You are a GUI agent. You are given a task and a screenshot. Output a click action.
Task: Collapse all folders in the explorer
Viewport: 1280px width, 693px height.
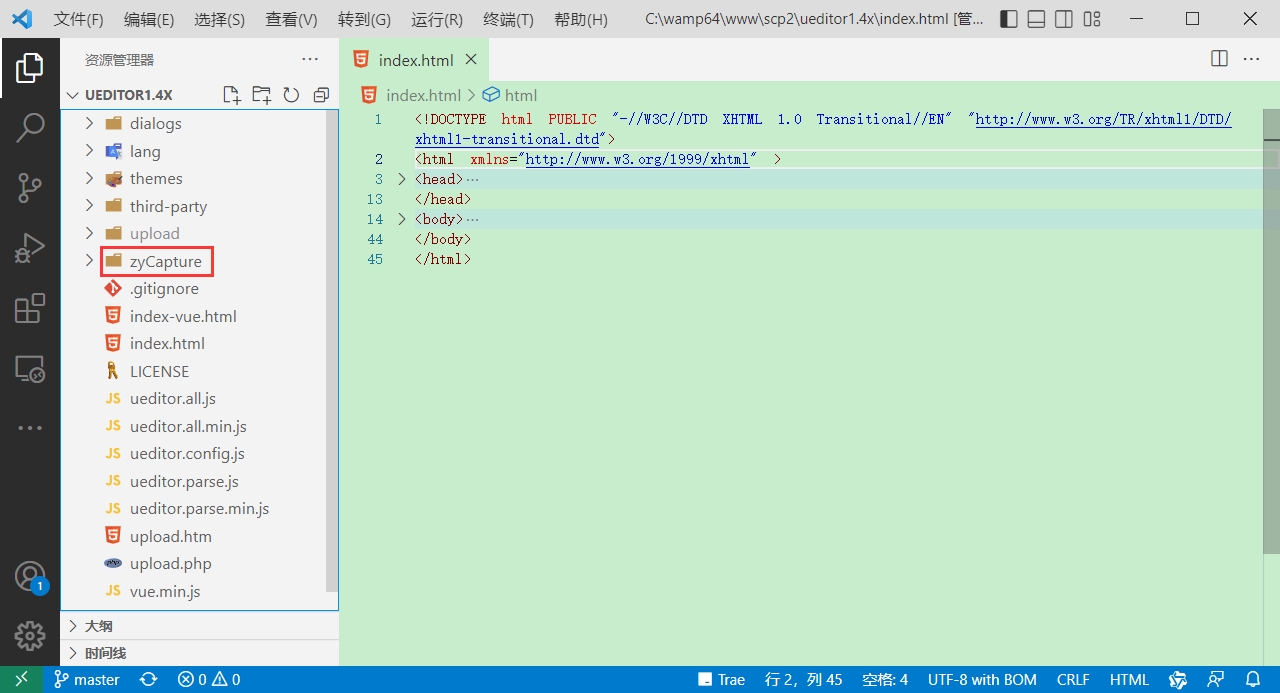coord(321,95)
